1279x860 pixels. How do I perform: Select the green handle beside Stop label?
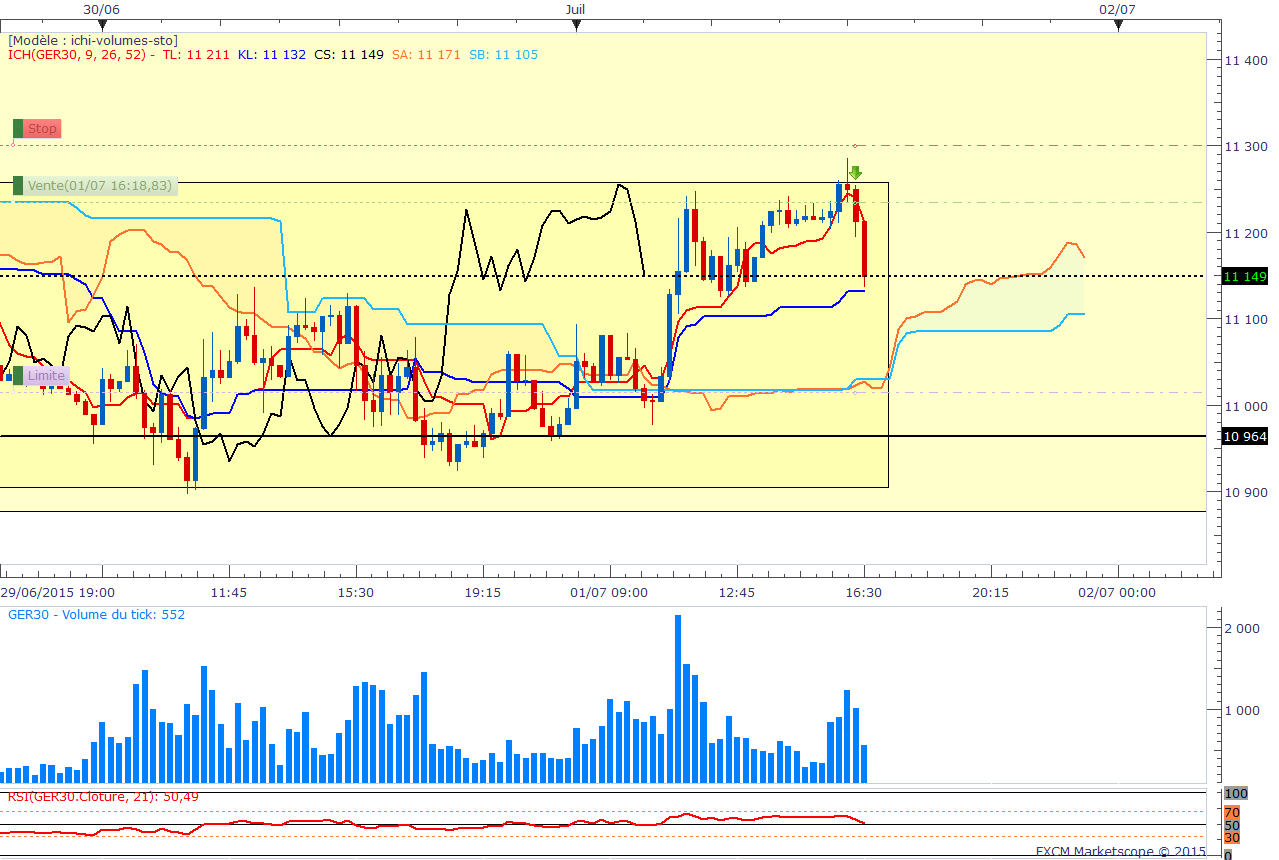click(18, 128)
